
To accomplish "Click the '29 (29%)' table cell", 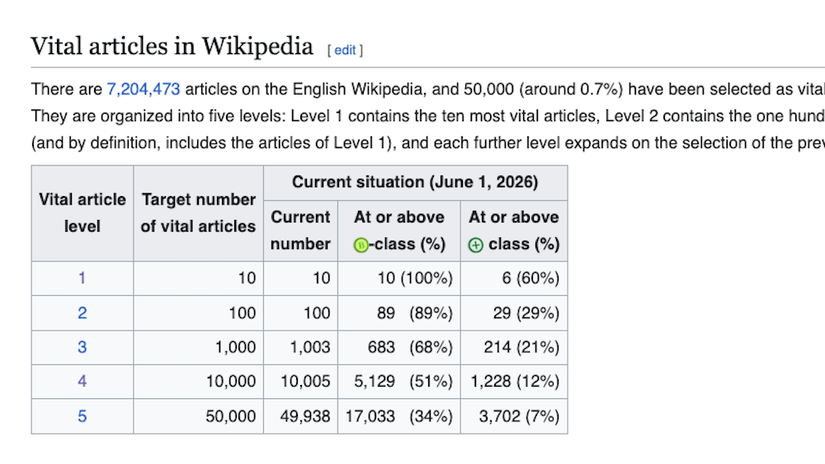I will (x=514, y=313).
